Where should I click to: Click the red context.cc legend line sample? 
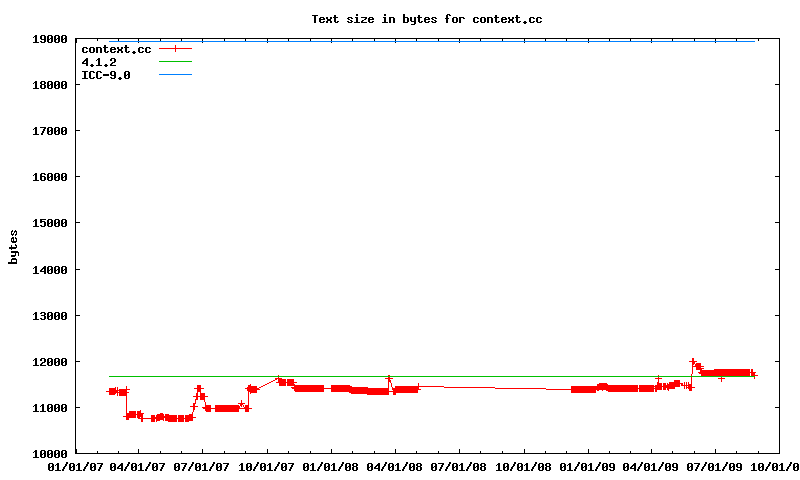point(175,48)
